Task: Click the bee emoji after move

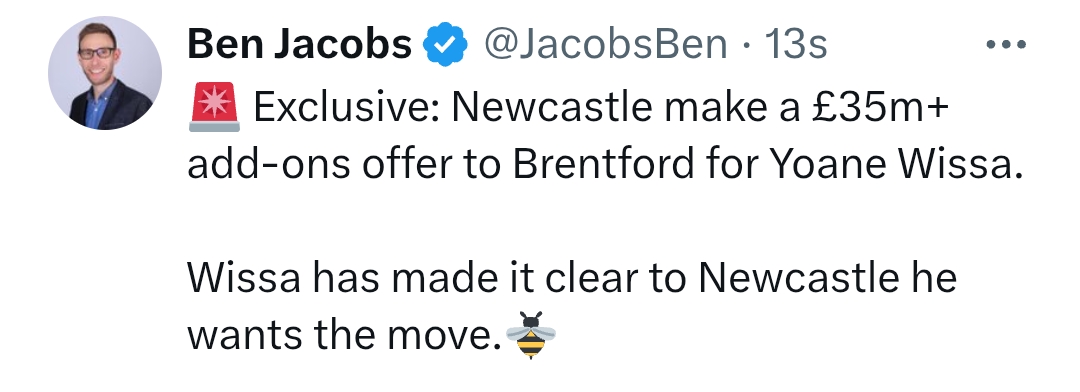Action: (531, 335)
